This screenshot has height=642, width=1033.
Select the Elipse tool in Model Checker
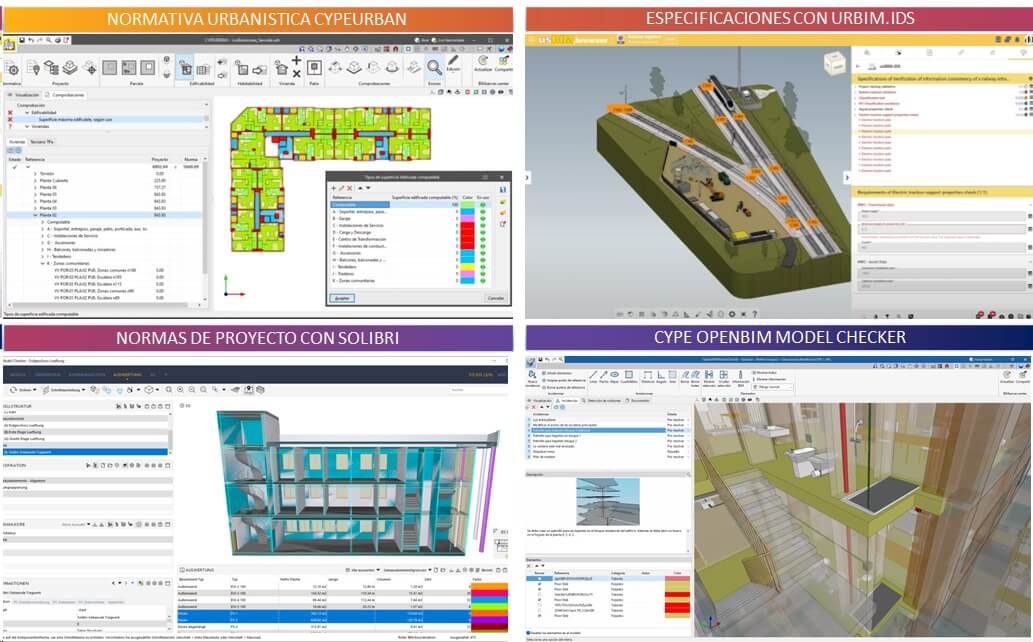coord(615,374)
